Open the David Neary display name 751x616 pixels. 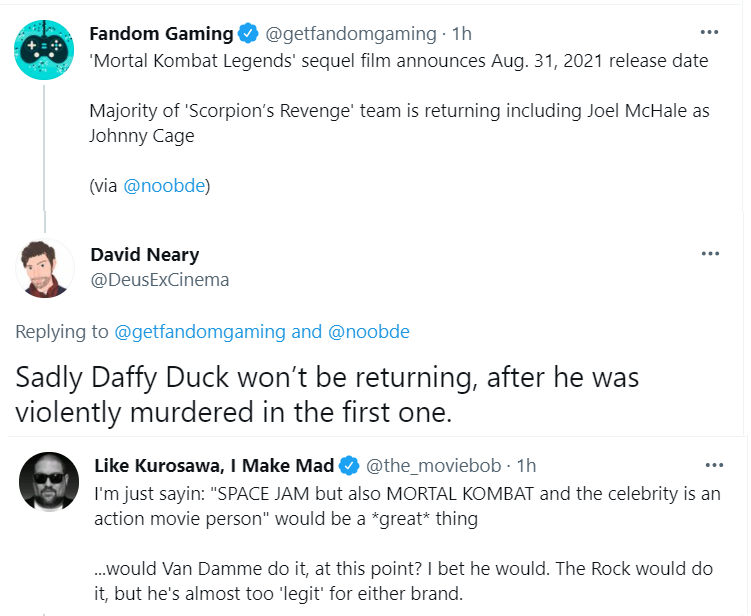click(x=145, y=255)
